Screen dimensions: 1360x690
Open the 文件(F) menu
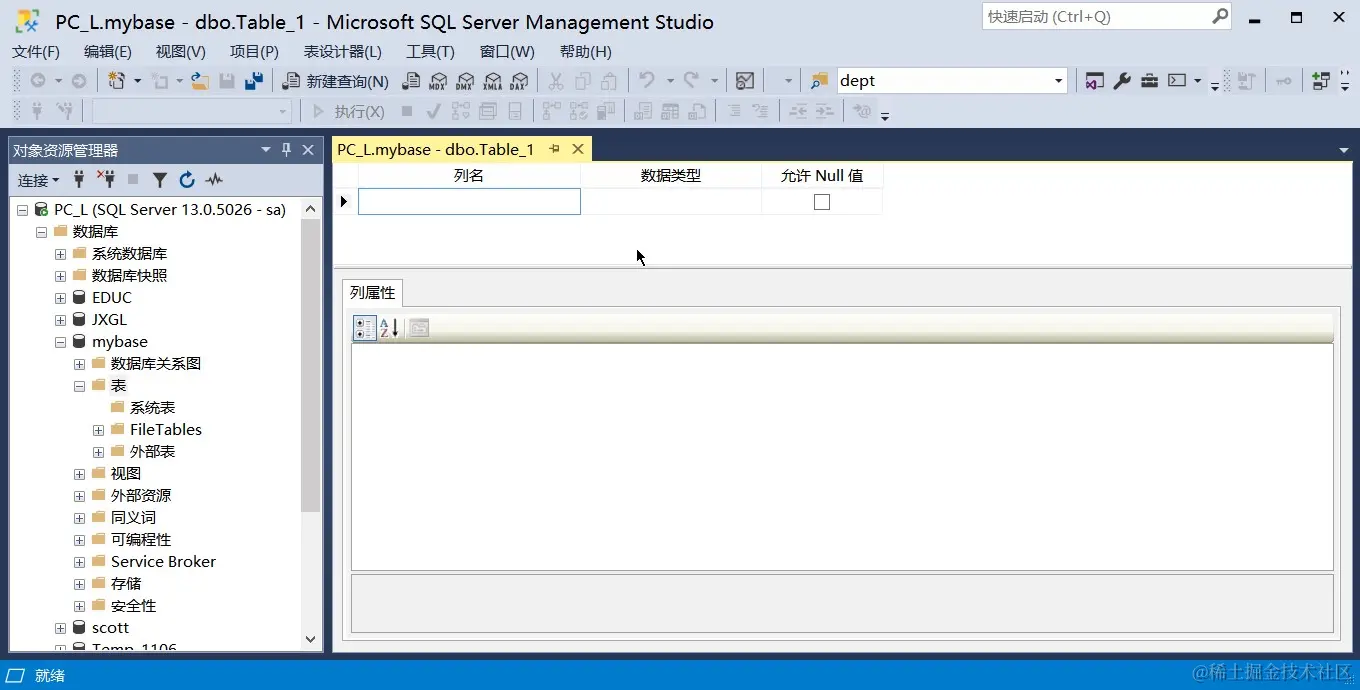click(36, 52)
